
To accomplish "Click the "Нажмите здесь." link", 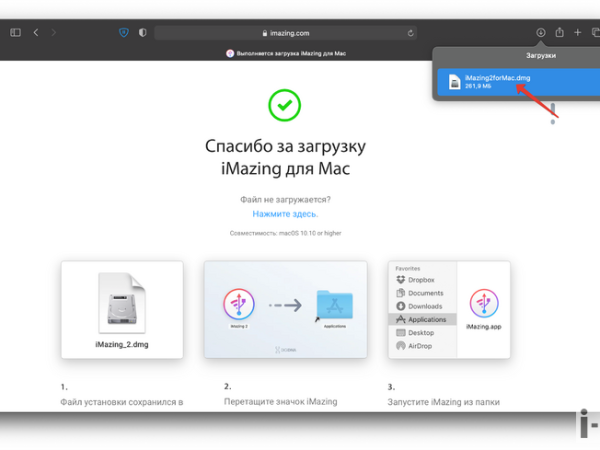I will pos(285,214).
